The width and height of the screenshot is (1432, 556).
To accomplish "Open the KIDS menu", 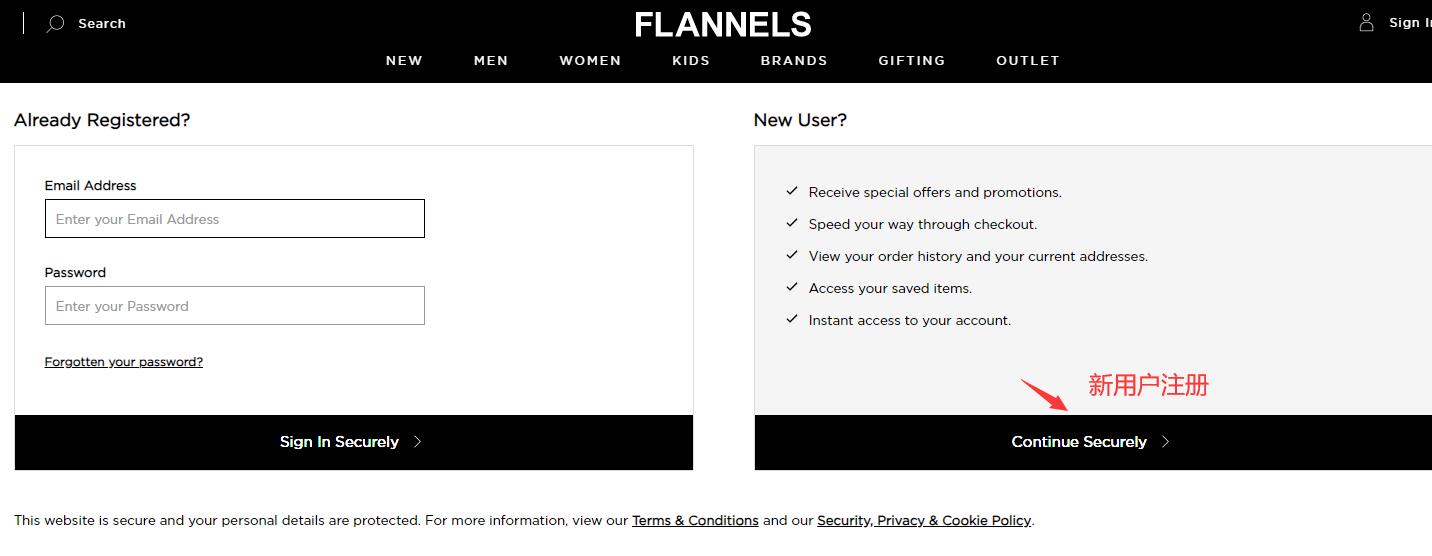I will [x=691, y=61].
